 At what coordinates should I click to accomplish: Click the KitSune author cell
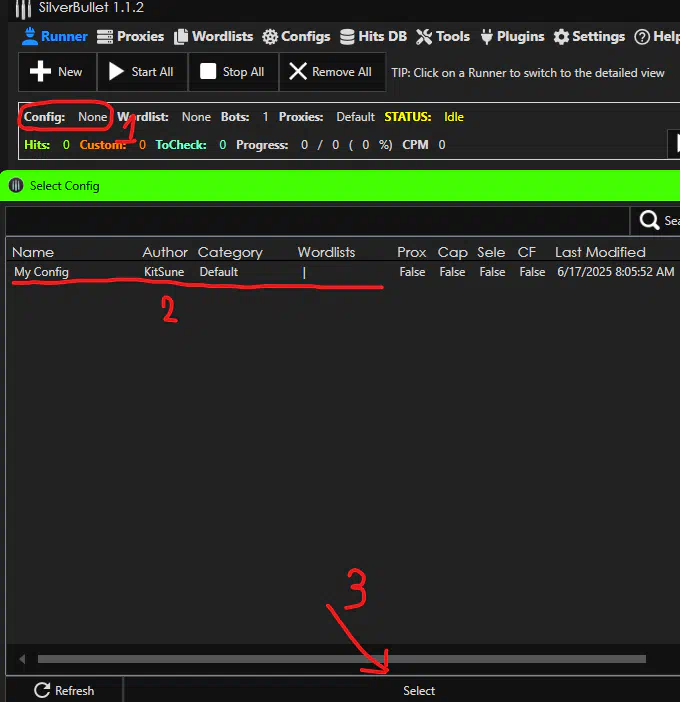tap(164, 272)
